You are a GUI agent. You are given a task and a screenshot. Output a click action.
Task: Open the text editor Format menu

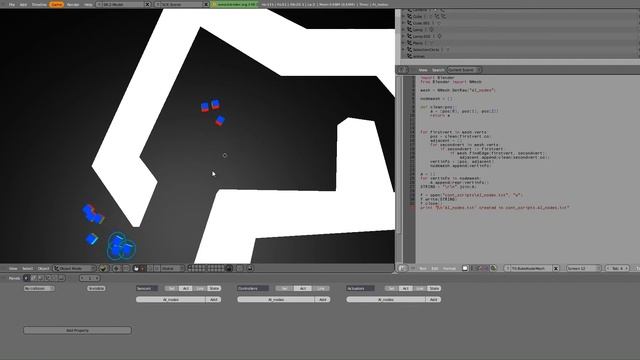pos(449,269)
